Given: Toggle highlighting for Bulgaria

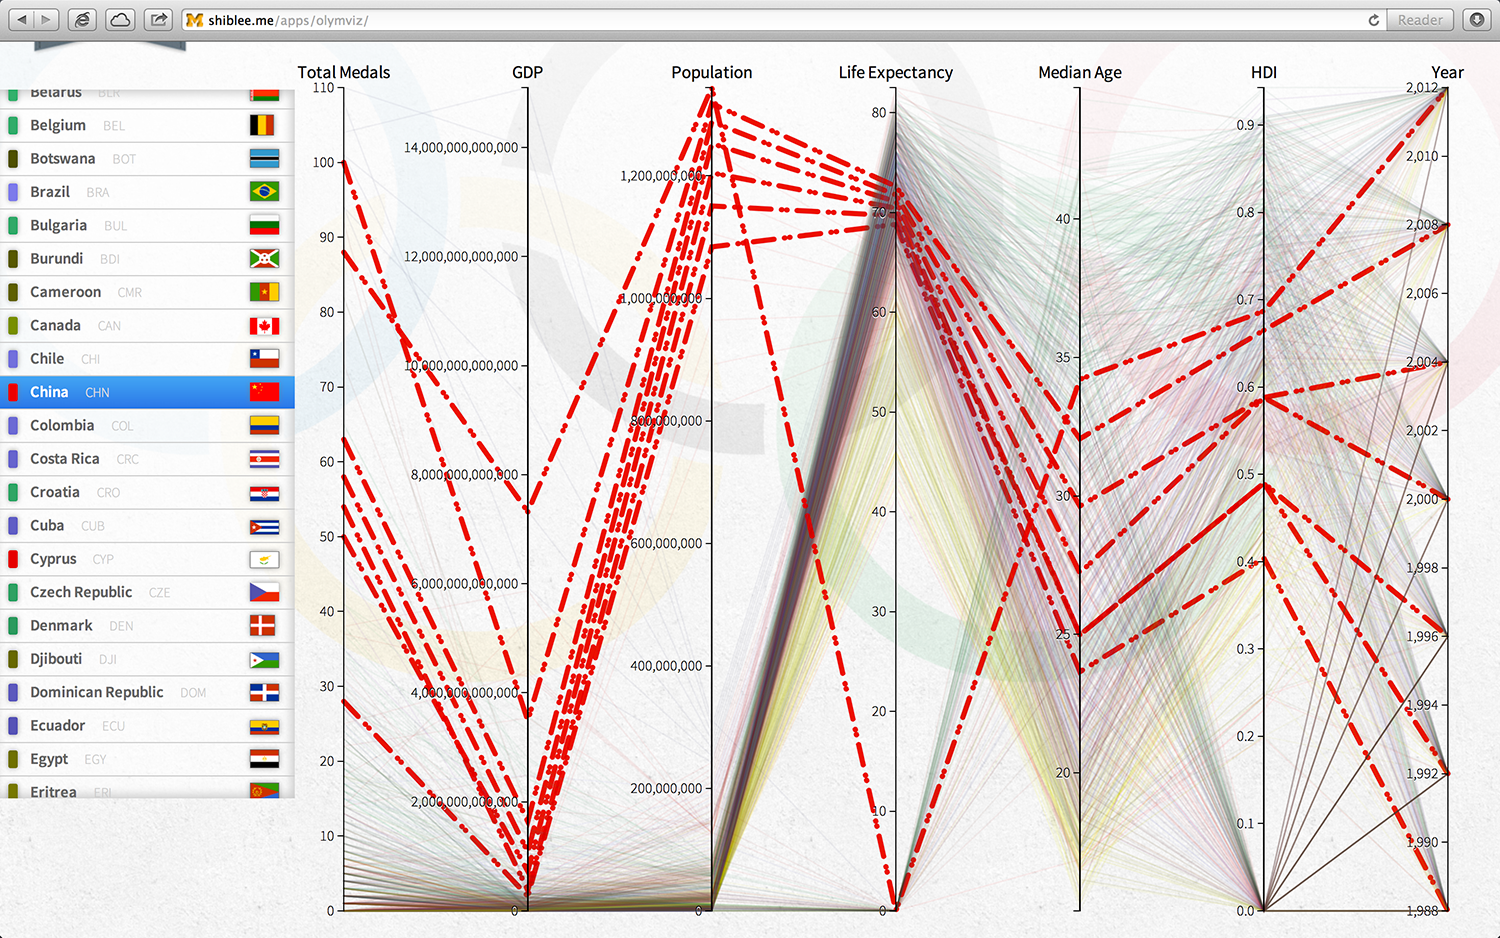Looking at the screenshot, I should pos(120,225).
